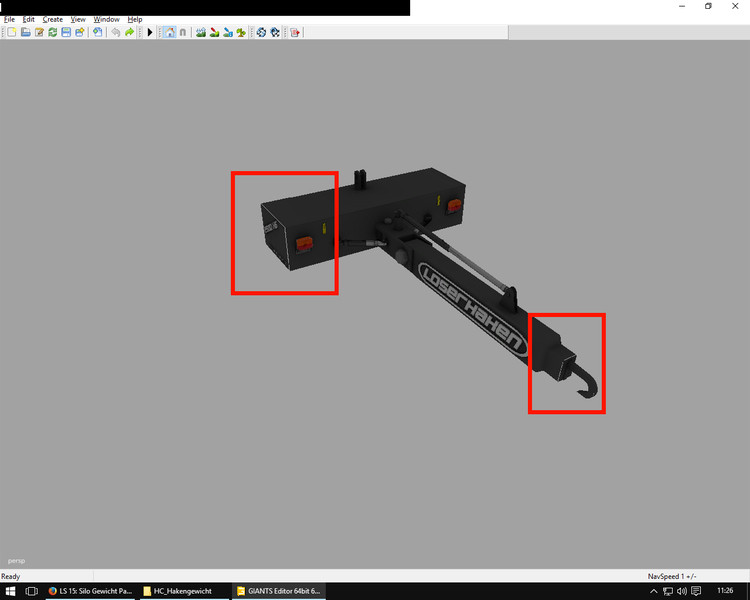Click the green Redo arrow
750x600 pixels.
129,32
